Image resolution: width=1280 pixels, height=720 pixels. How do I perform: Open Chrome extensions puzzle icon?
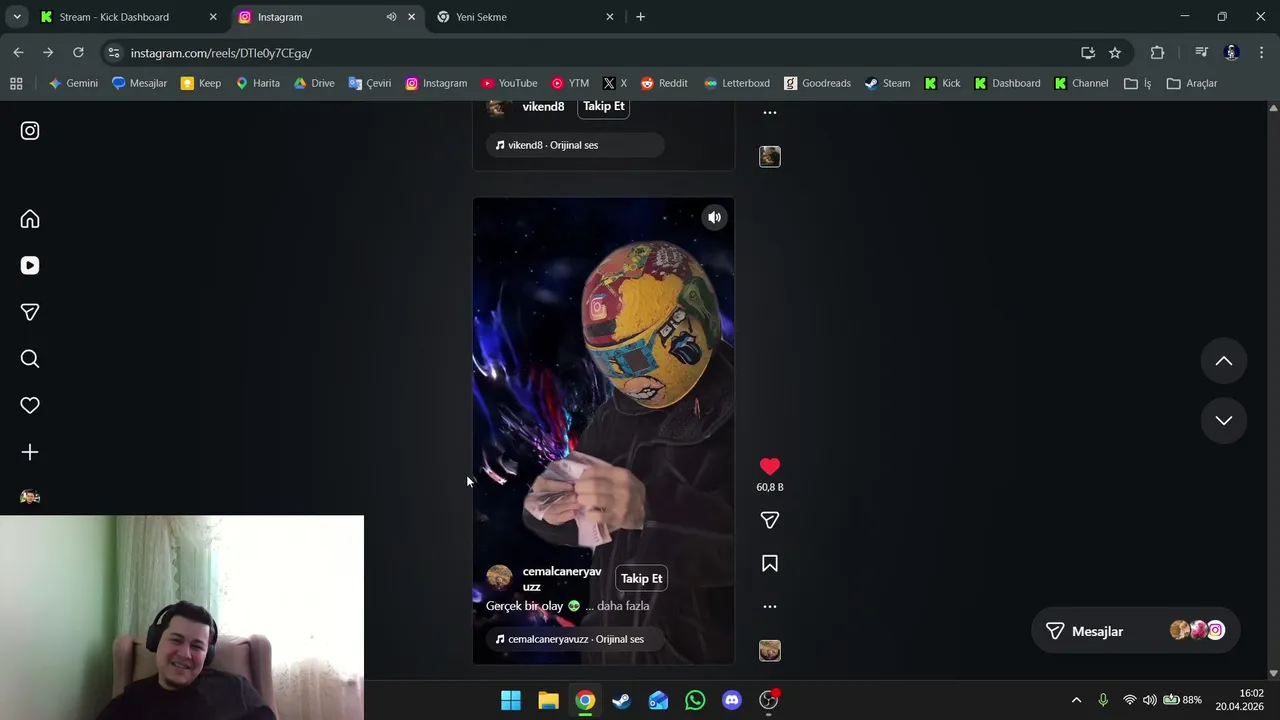(x=1157, y=53)
